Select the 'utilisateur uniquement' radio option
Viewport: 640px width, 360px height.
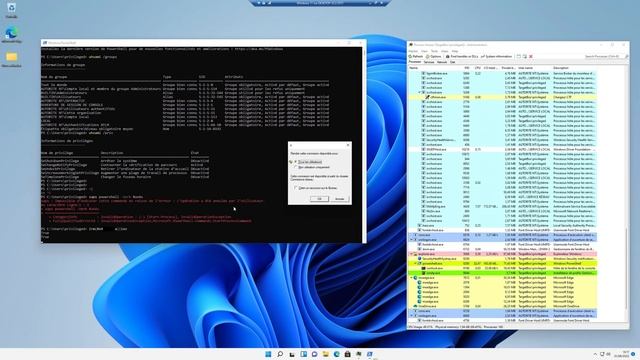coord(296,167)
